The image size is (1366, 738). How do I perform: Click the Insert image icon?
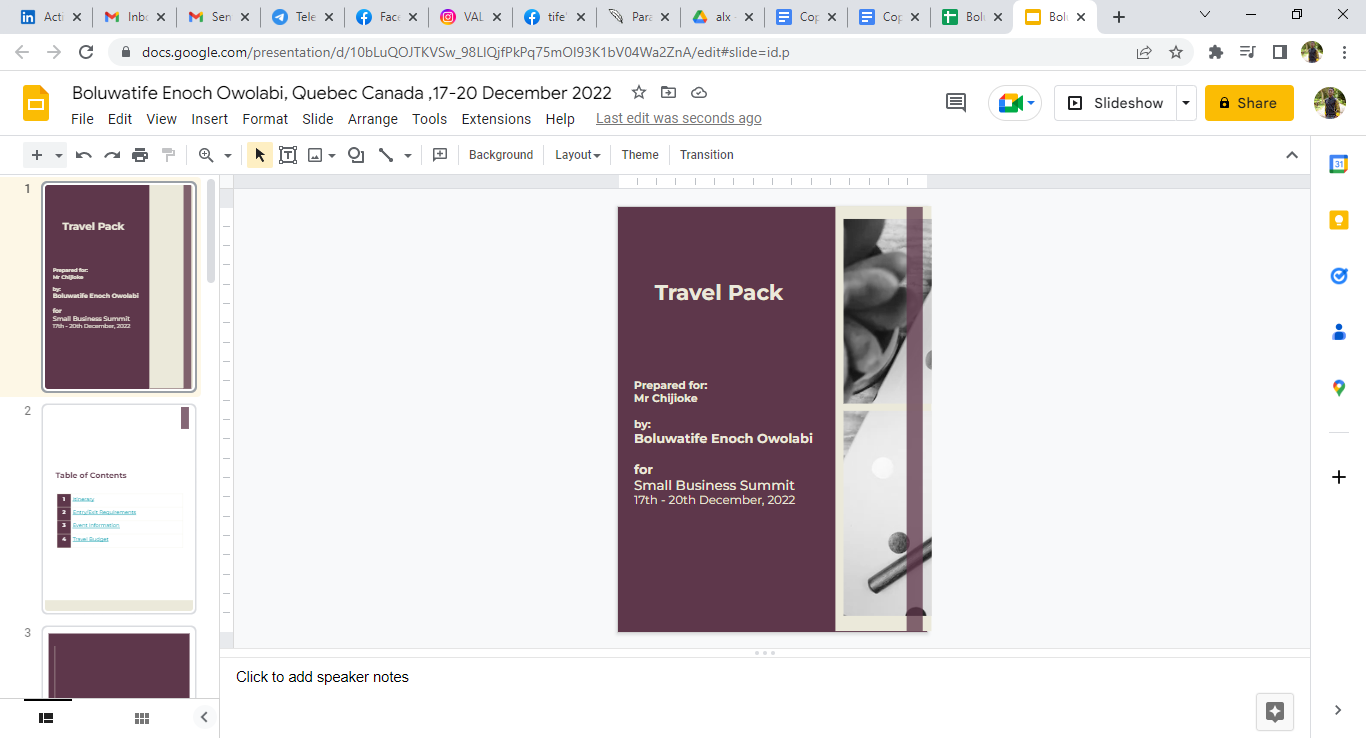tap(315, 155)
